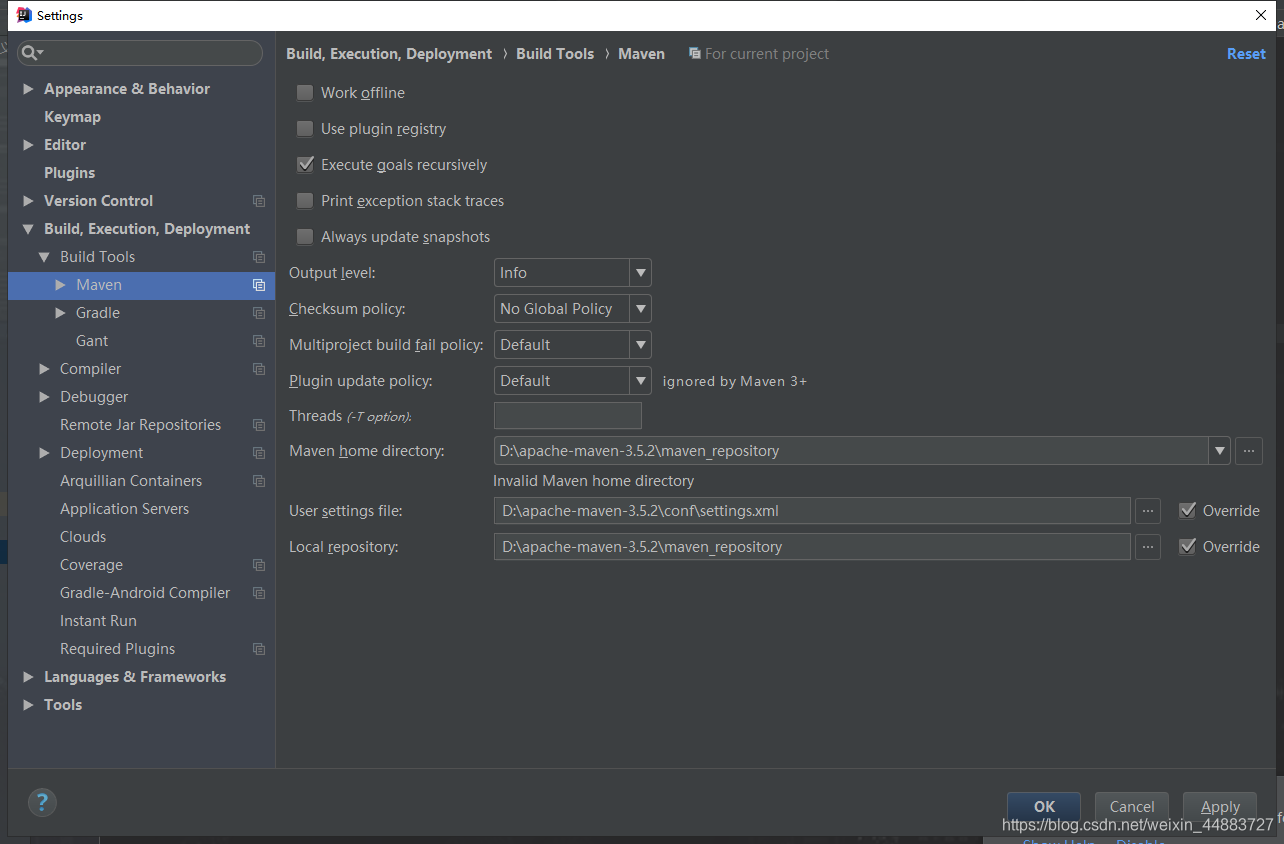Image resolution: width=1284 pixels, height=844 pixels.
Task: Click the project-level icon next to Gradle-Android Compiler
Action: point(259,593)
